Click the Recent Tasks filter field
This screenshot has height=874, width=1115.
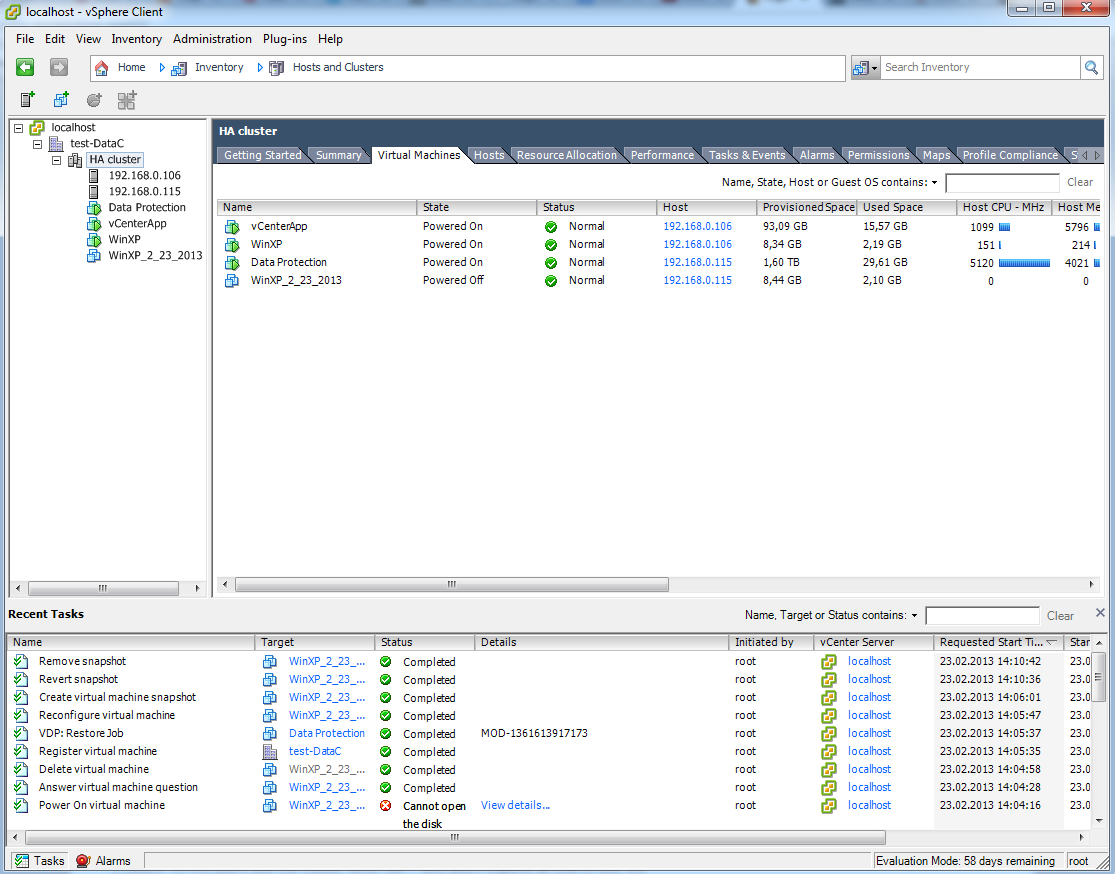coord(982,616)
